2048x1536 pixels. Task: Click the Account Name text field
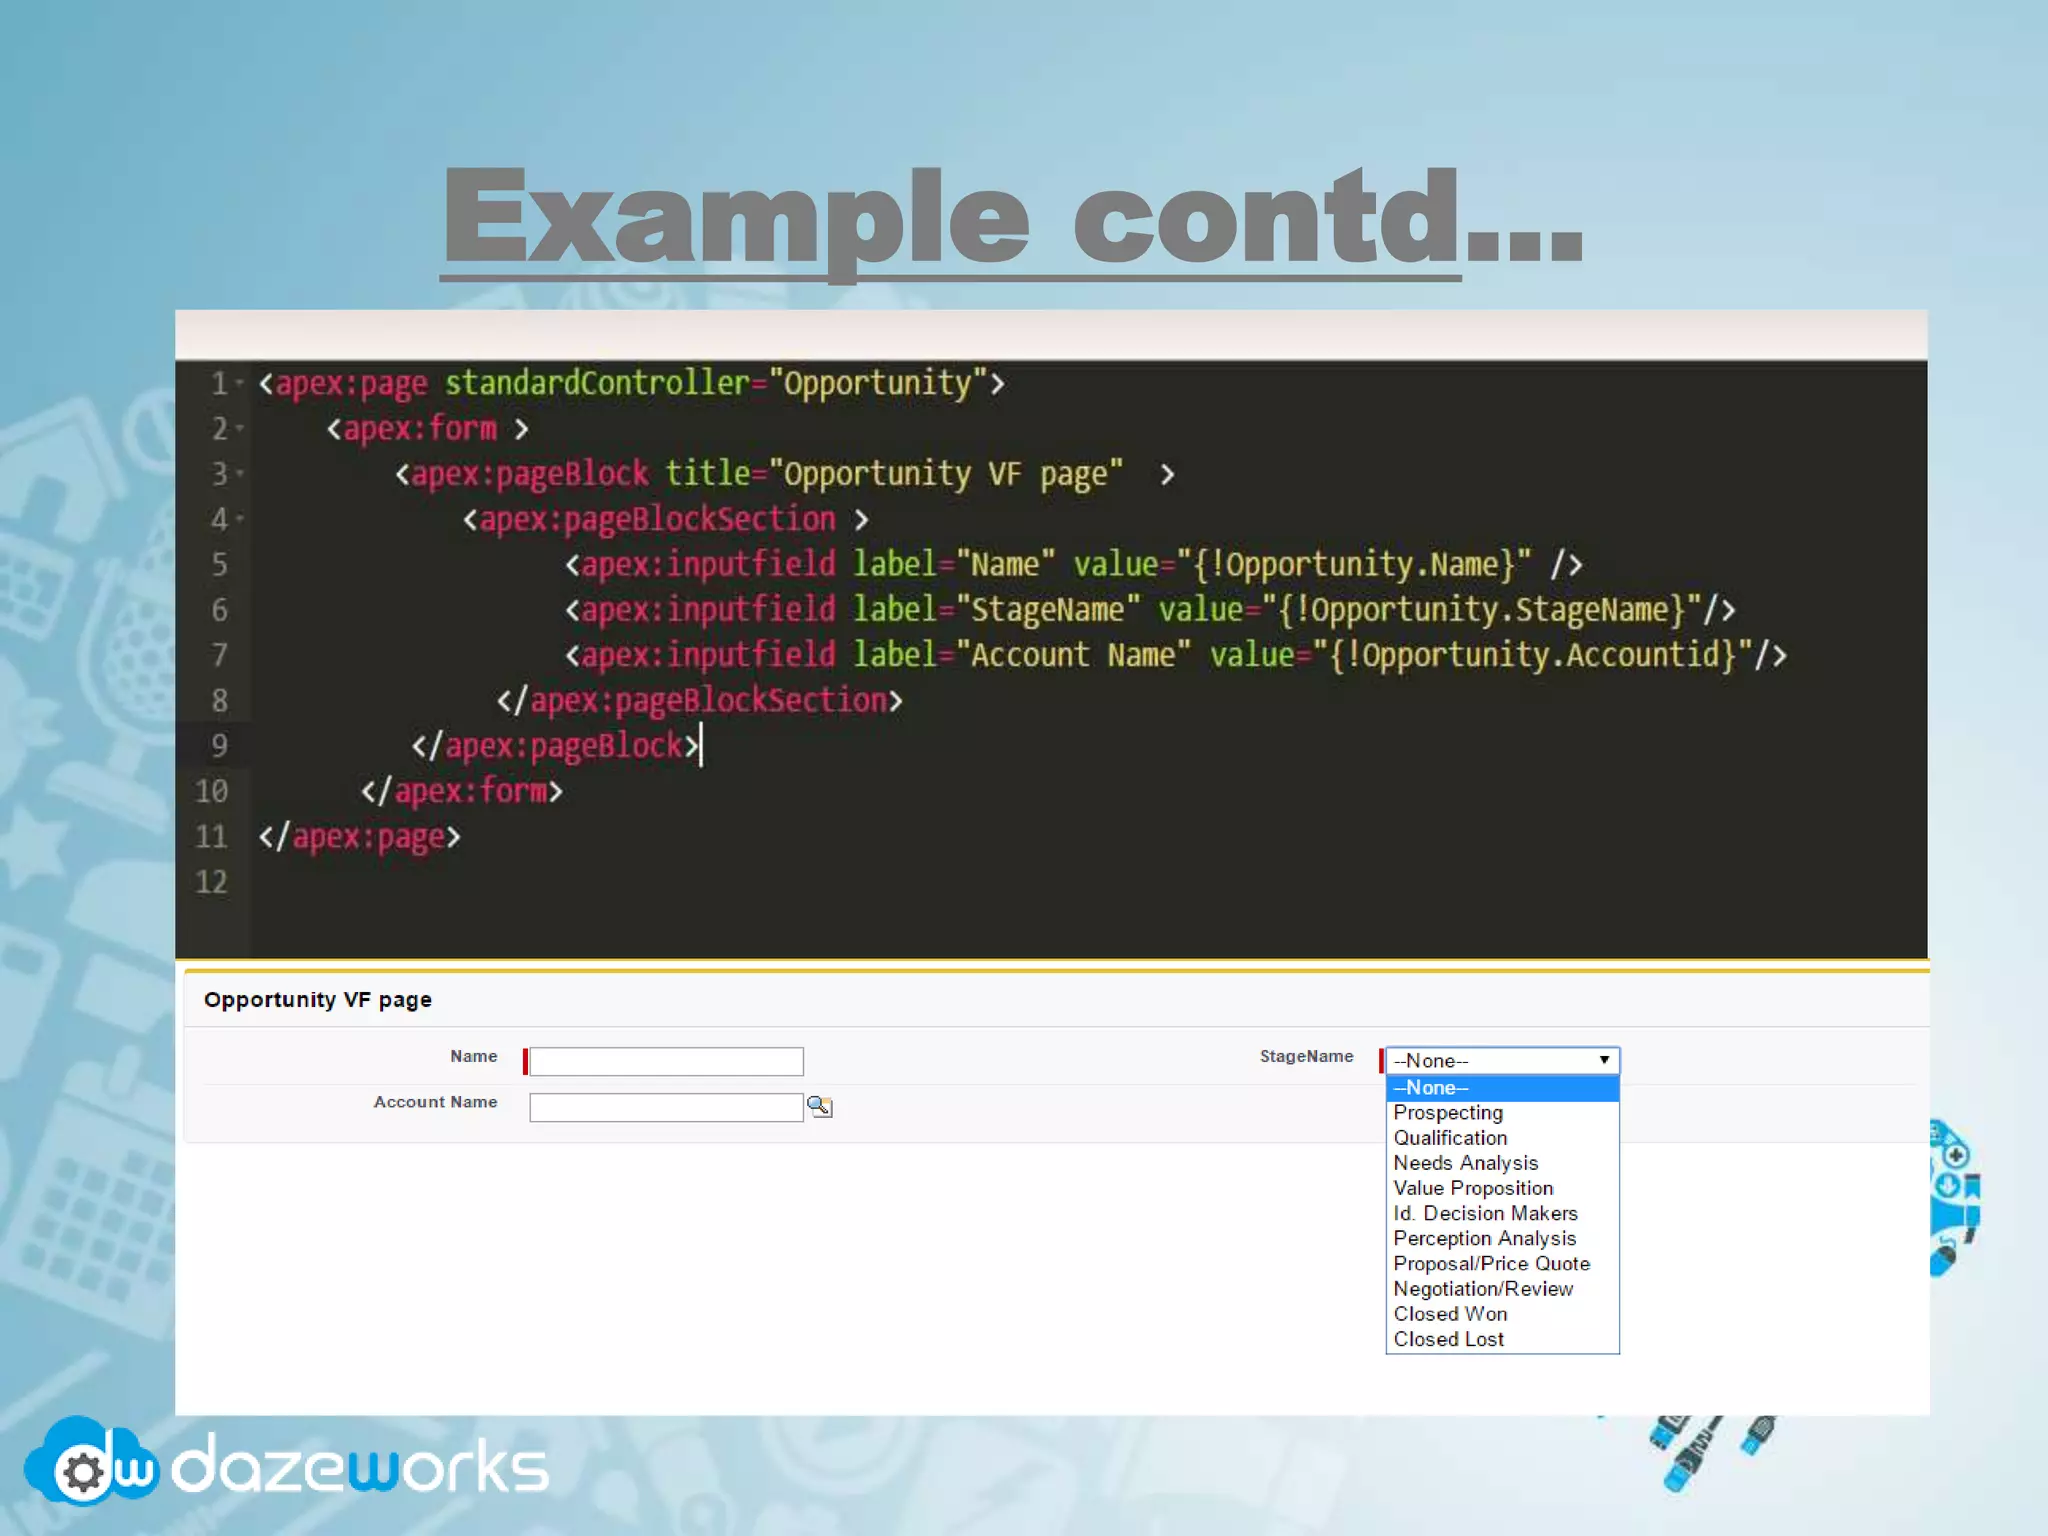tap(666, 1107)
